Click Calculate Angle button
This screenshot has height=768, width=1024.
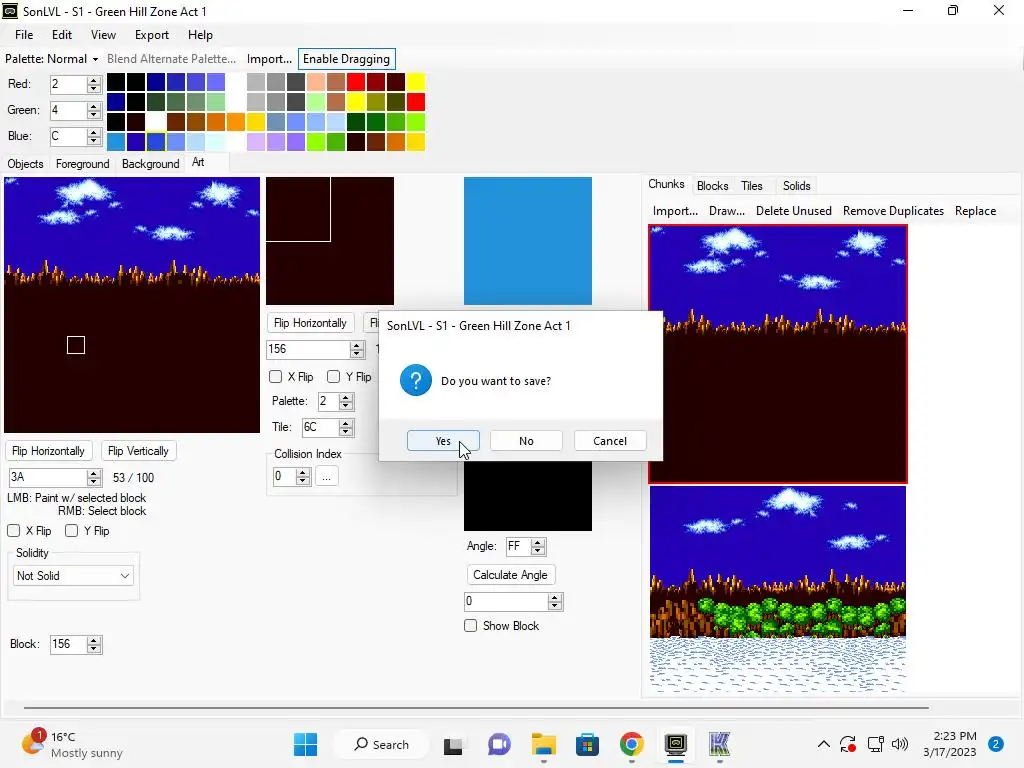click(510, 575)
